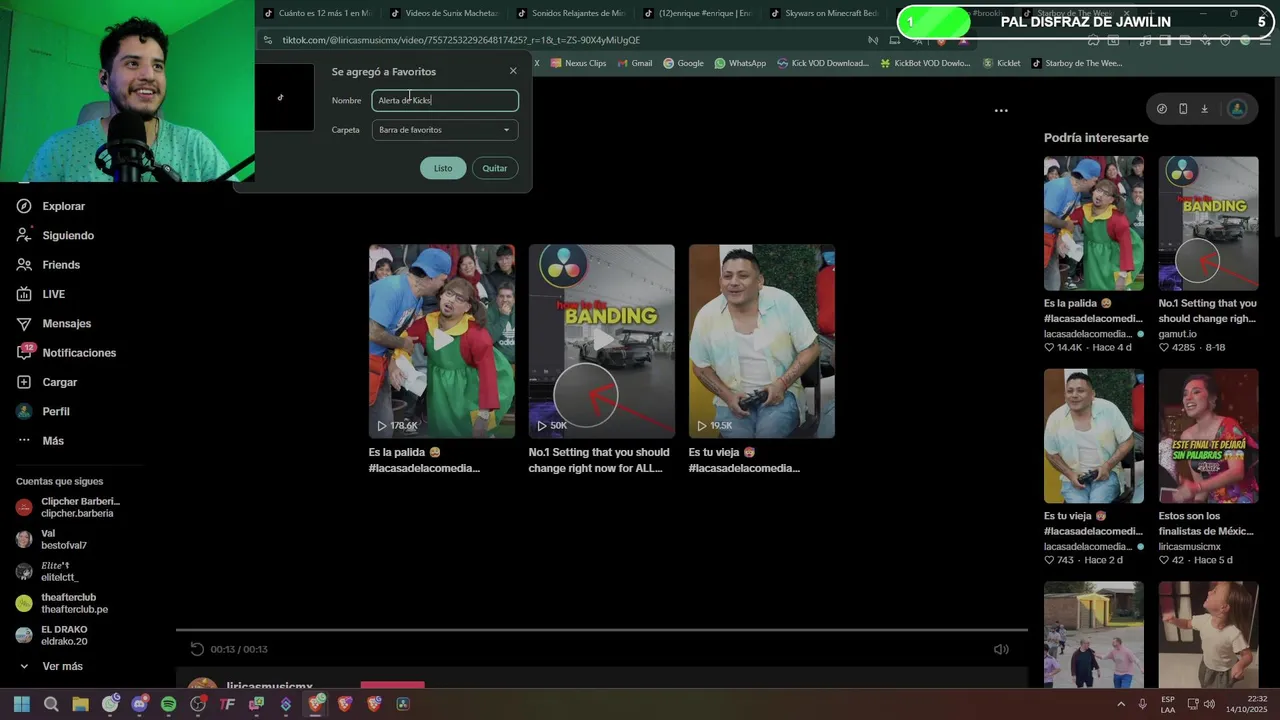Viewport: 1280px width, 720px height.
Task: Open the Google bookmark
Action: (x=683, y=63)
